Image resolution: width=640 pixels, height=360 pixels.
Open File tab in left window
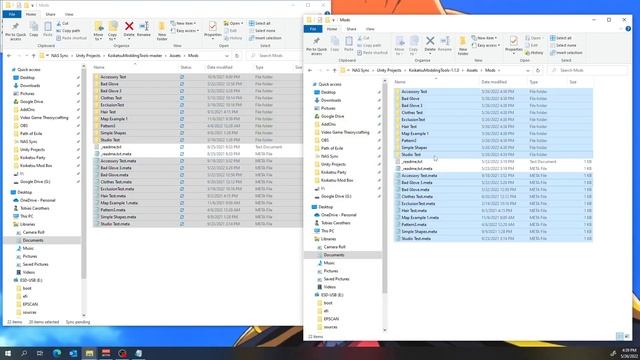point(12,14)
